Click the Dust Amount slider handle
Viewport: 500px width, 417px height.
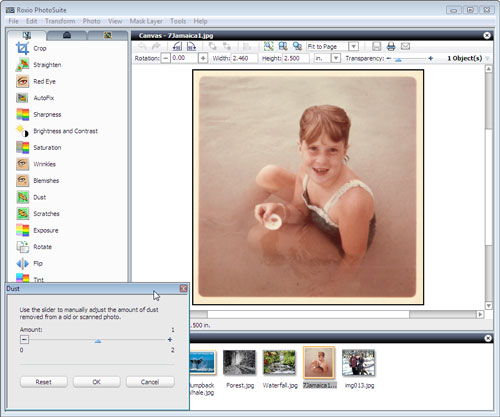(x=98, y=341)
